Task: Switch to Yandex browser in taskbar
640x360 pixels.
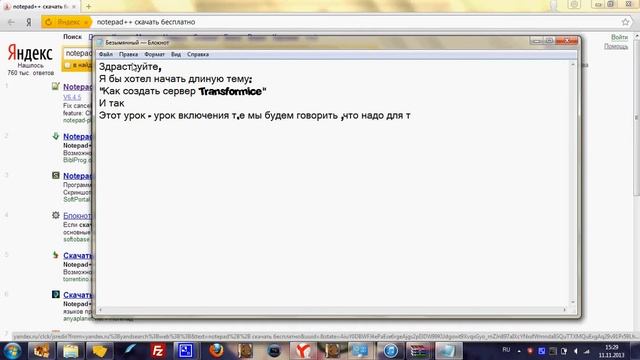Action: tap(303, 351)
